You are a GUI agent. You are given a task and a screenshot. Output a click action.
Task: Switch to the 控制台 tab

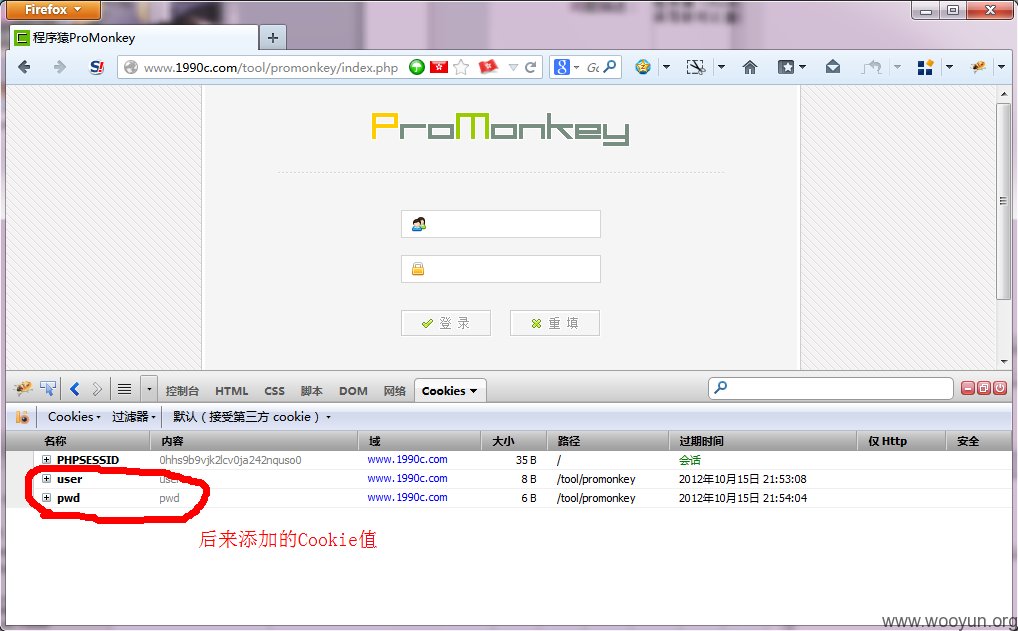(x=182, y=391)
